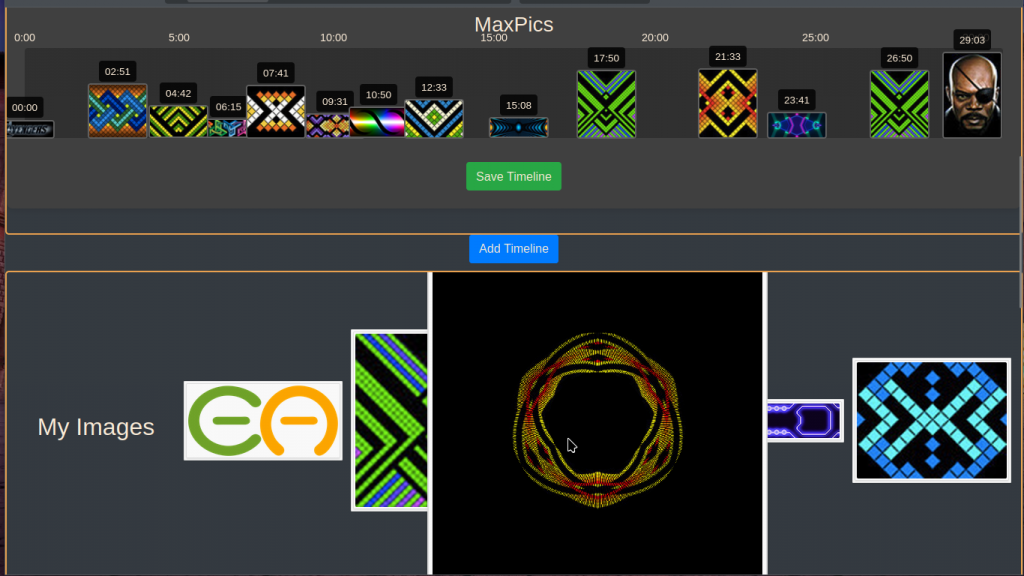
Task: Select the 29:03 eyepatch man portrait thumbnail
Action: click(x=972, y=95)
